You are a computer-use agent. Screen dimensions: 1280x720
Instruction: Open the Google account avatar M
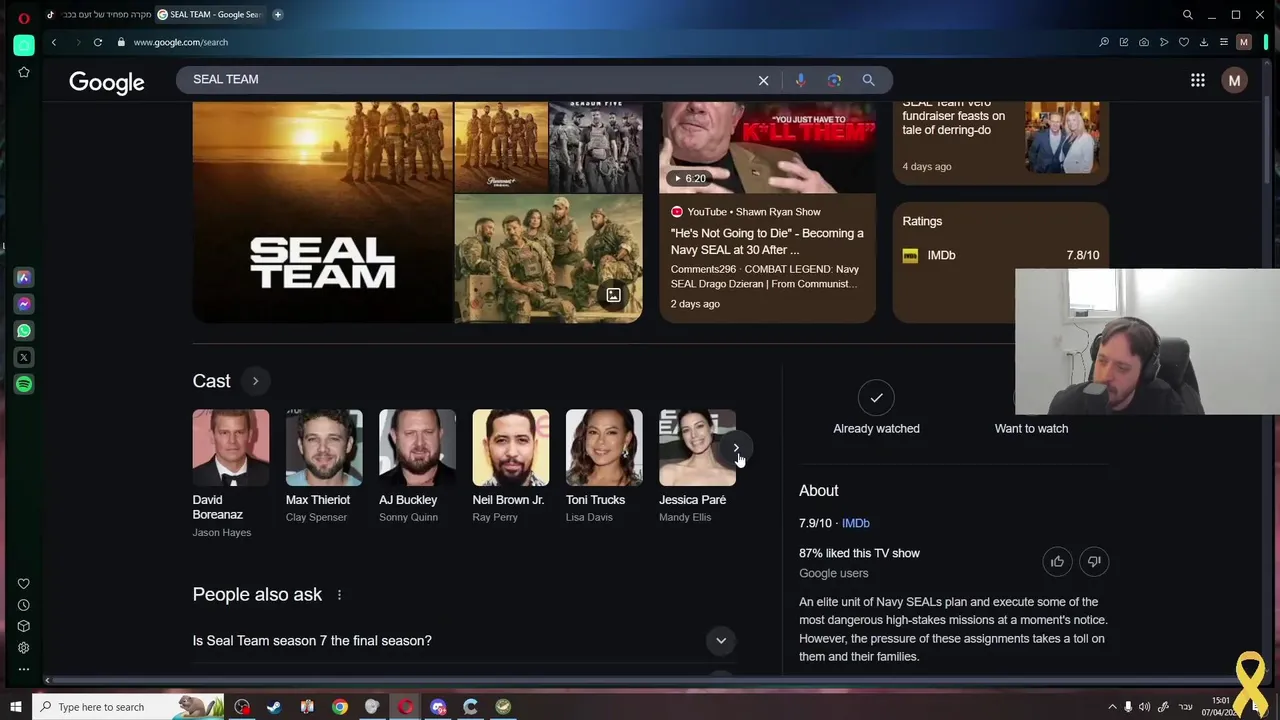[x=1234, y=80]
